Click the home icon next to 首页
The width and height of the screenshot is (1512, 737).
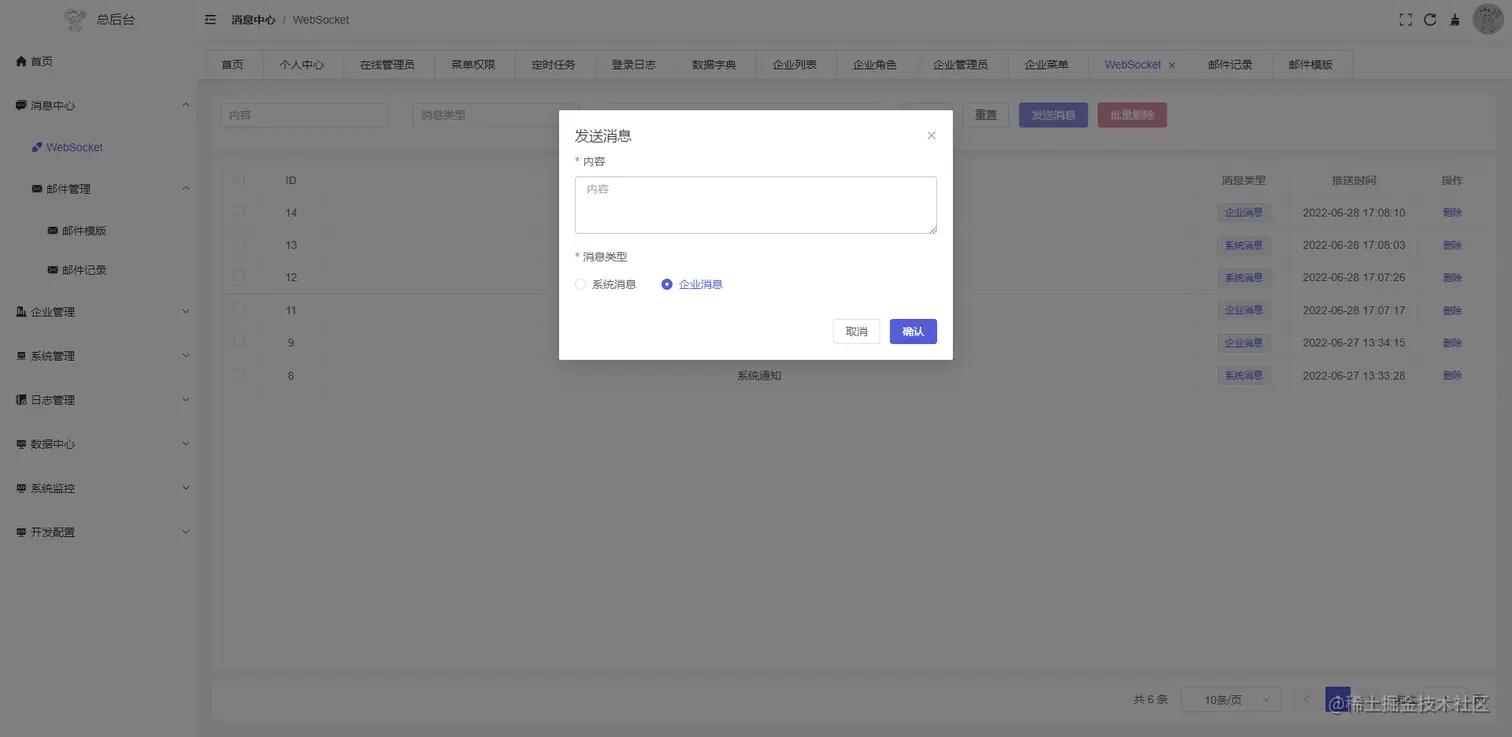click(22, 61)
